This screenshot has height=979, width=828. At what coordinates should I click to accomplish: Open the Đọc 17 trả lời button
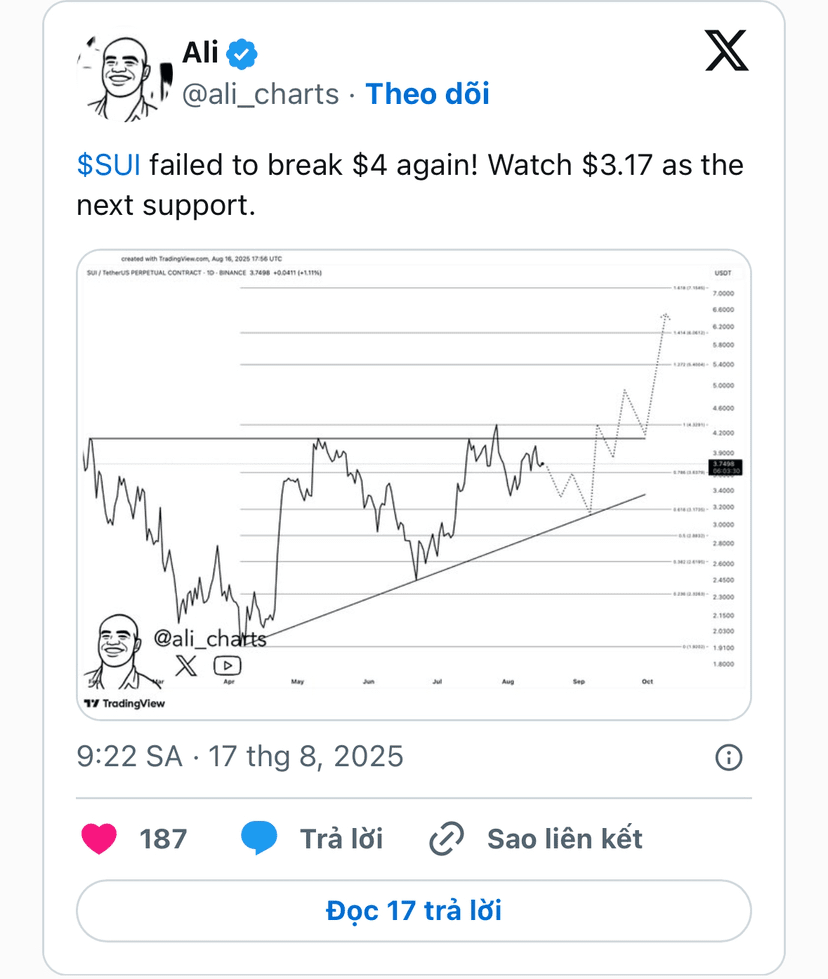(413, 911)
